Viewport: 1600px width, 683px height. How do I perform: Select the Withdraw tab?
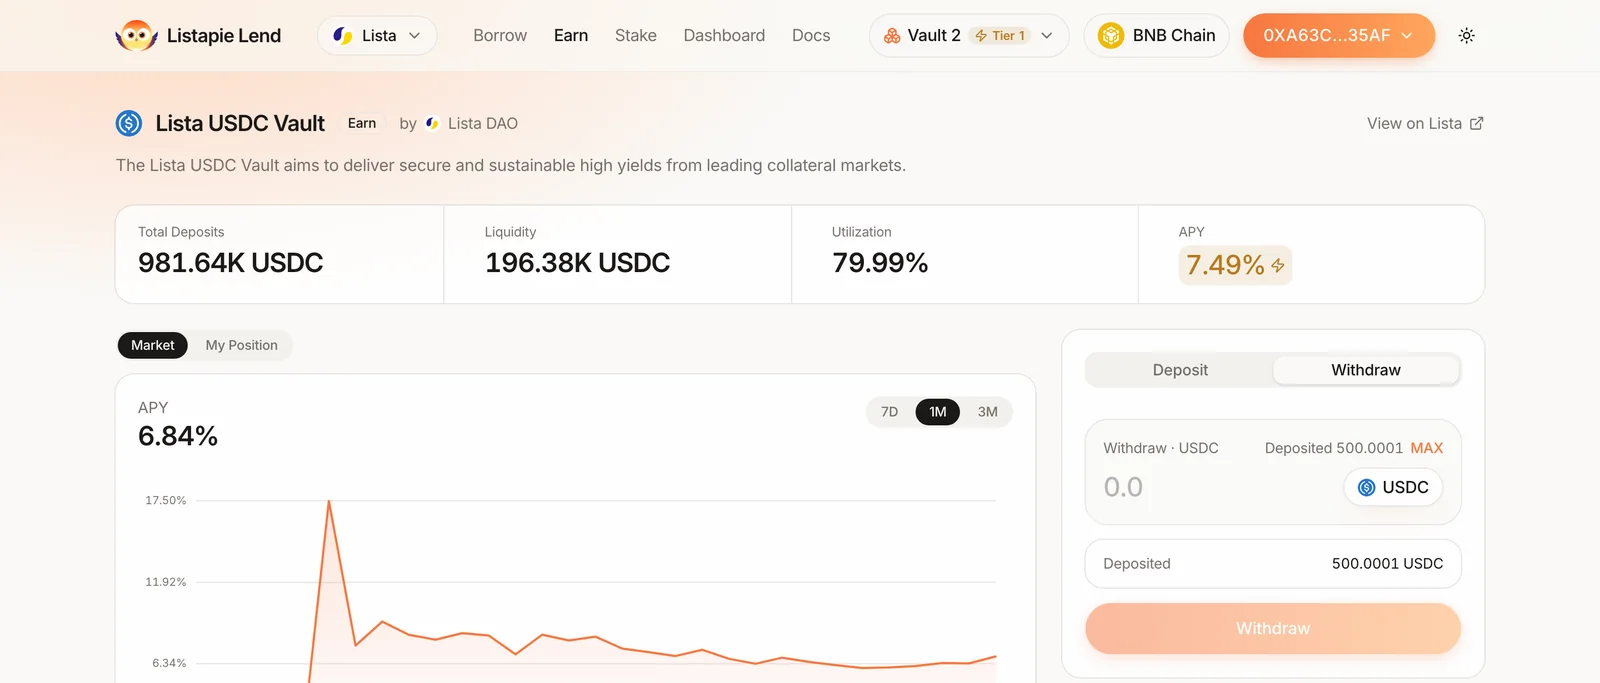click(x=1366, y=370)
